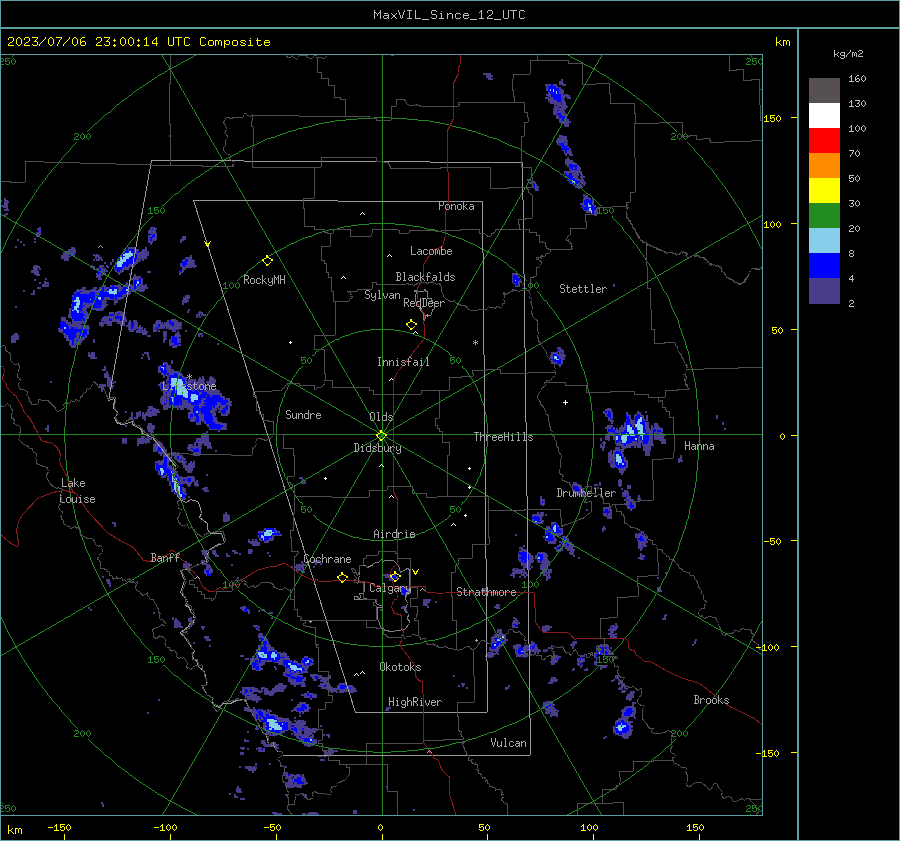
Task: Click the legend value 160
Action: [x=857, y=79]
